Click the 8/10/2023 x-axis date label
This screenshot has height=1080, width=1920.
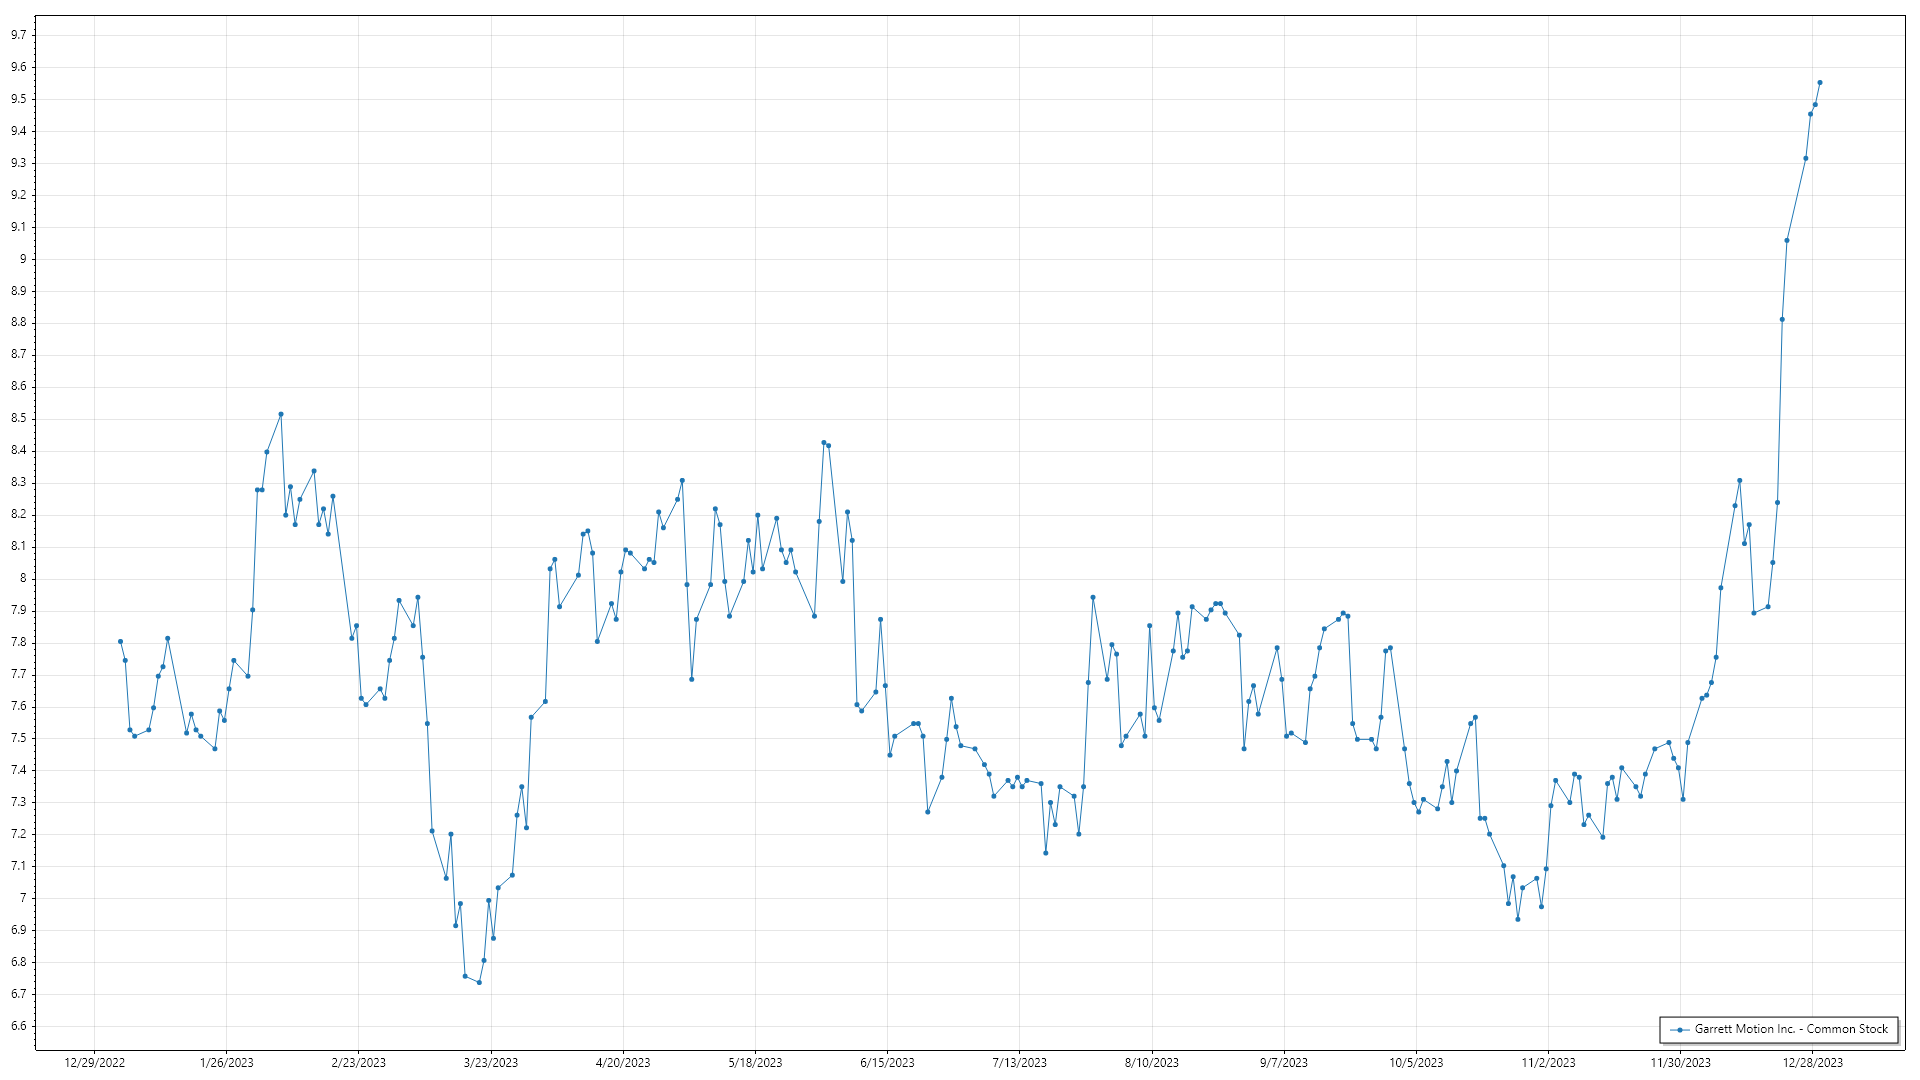[1151, 1063]
